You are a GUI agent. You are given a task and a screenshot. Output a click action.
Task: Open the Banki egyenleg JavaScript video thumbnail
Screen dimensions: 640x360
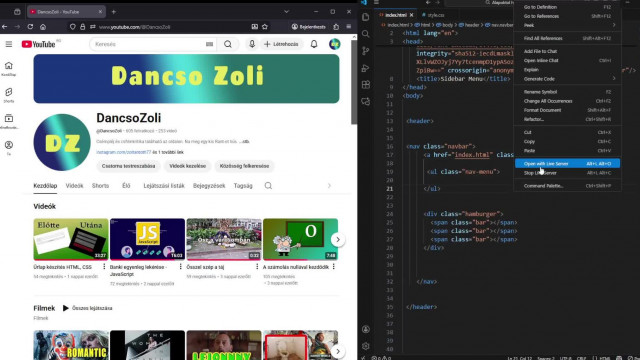pyautogui.click(x=147, y=239)
